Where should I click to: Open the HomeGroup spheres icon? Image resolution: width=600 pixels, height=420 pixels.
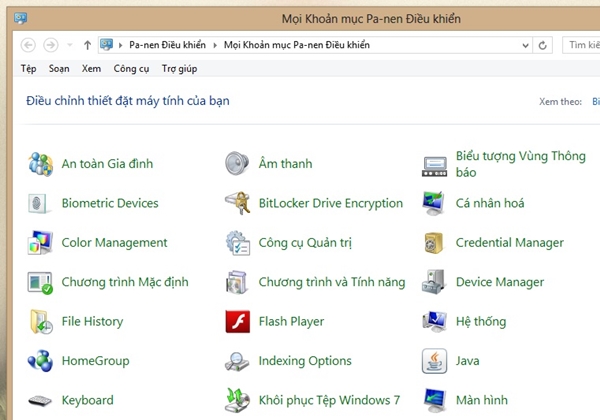tap(40, 360)
